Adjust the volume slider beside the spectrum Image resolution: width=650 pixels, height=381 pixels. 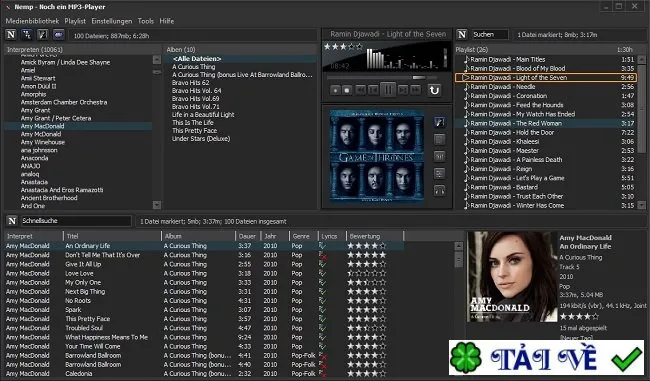click(445, 57)
